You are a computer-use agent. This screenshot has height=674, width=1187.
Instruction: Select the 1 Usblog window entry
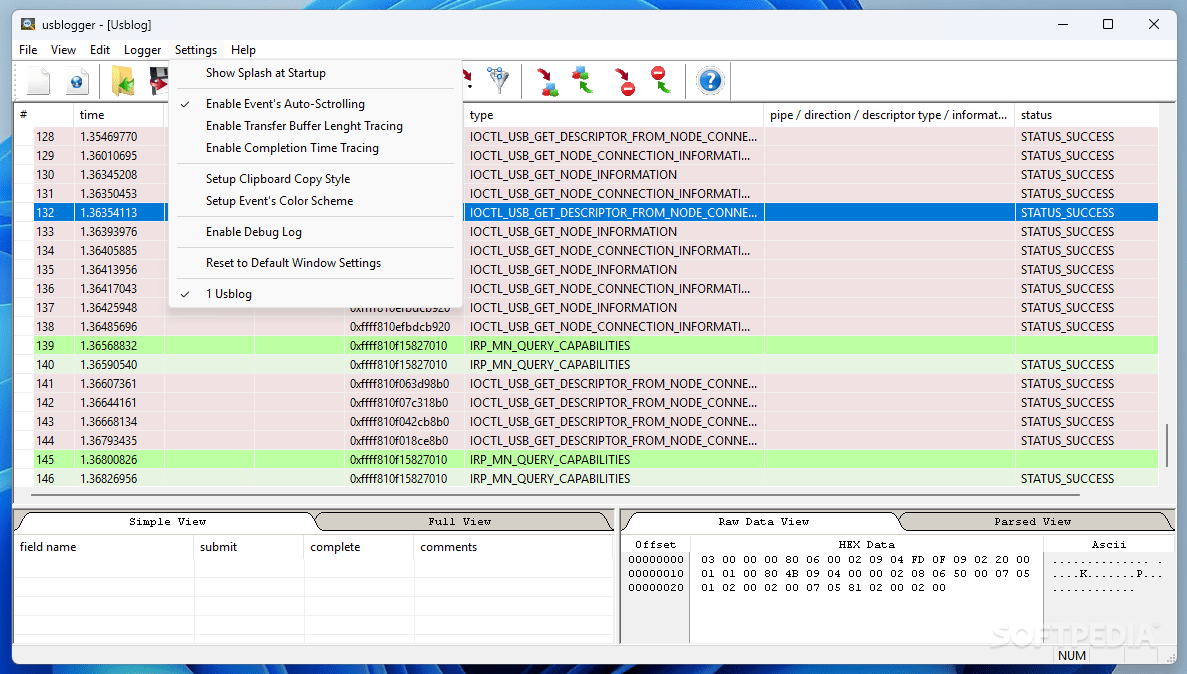click(229, 294)
